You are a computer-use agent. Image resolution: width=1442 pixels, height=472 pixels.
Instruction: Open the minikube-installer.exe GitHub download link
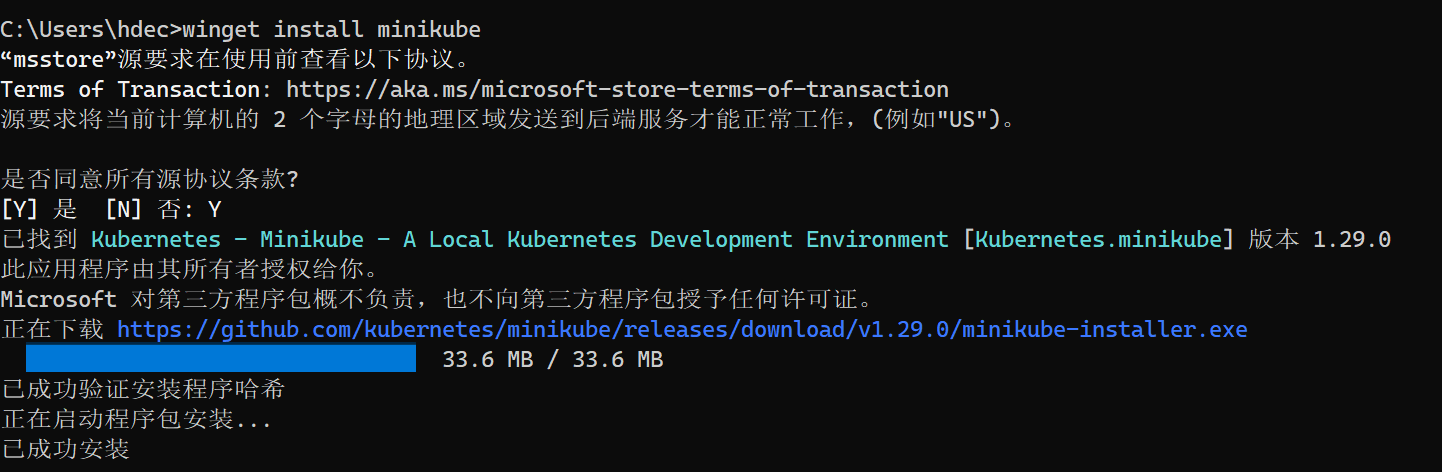[x=682, y=329]
